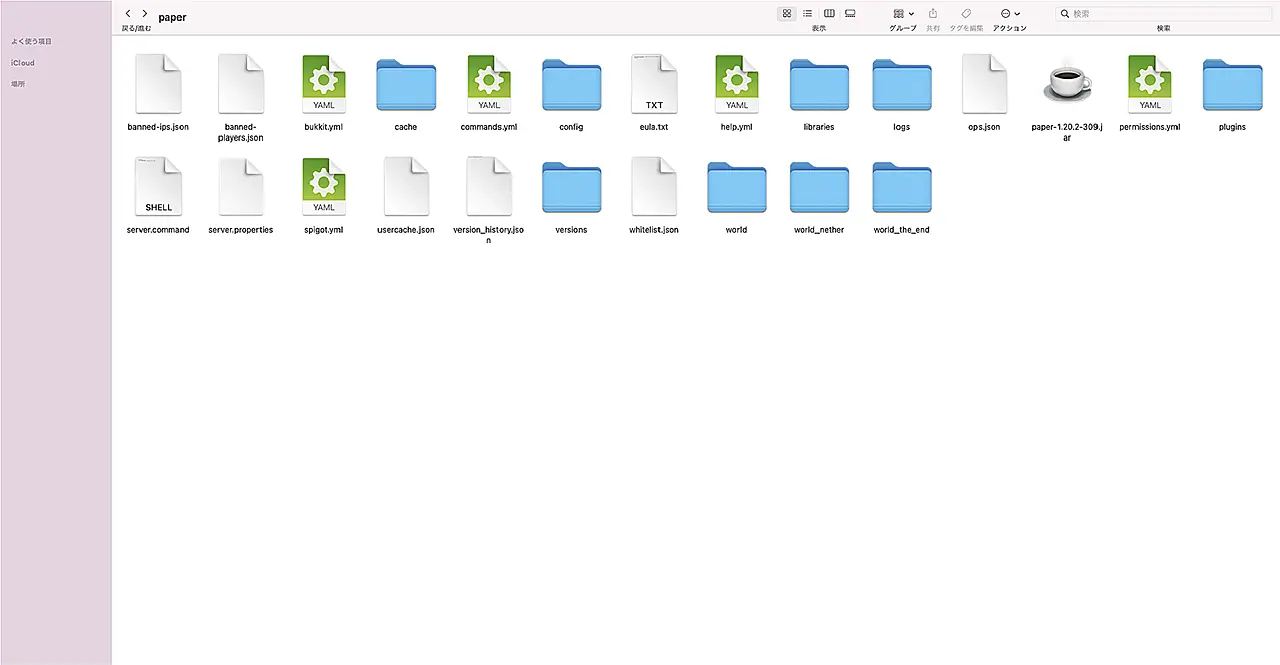
Task: Select the server.command shell script icon
Action: pos(158,187)
